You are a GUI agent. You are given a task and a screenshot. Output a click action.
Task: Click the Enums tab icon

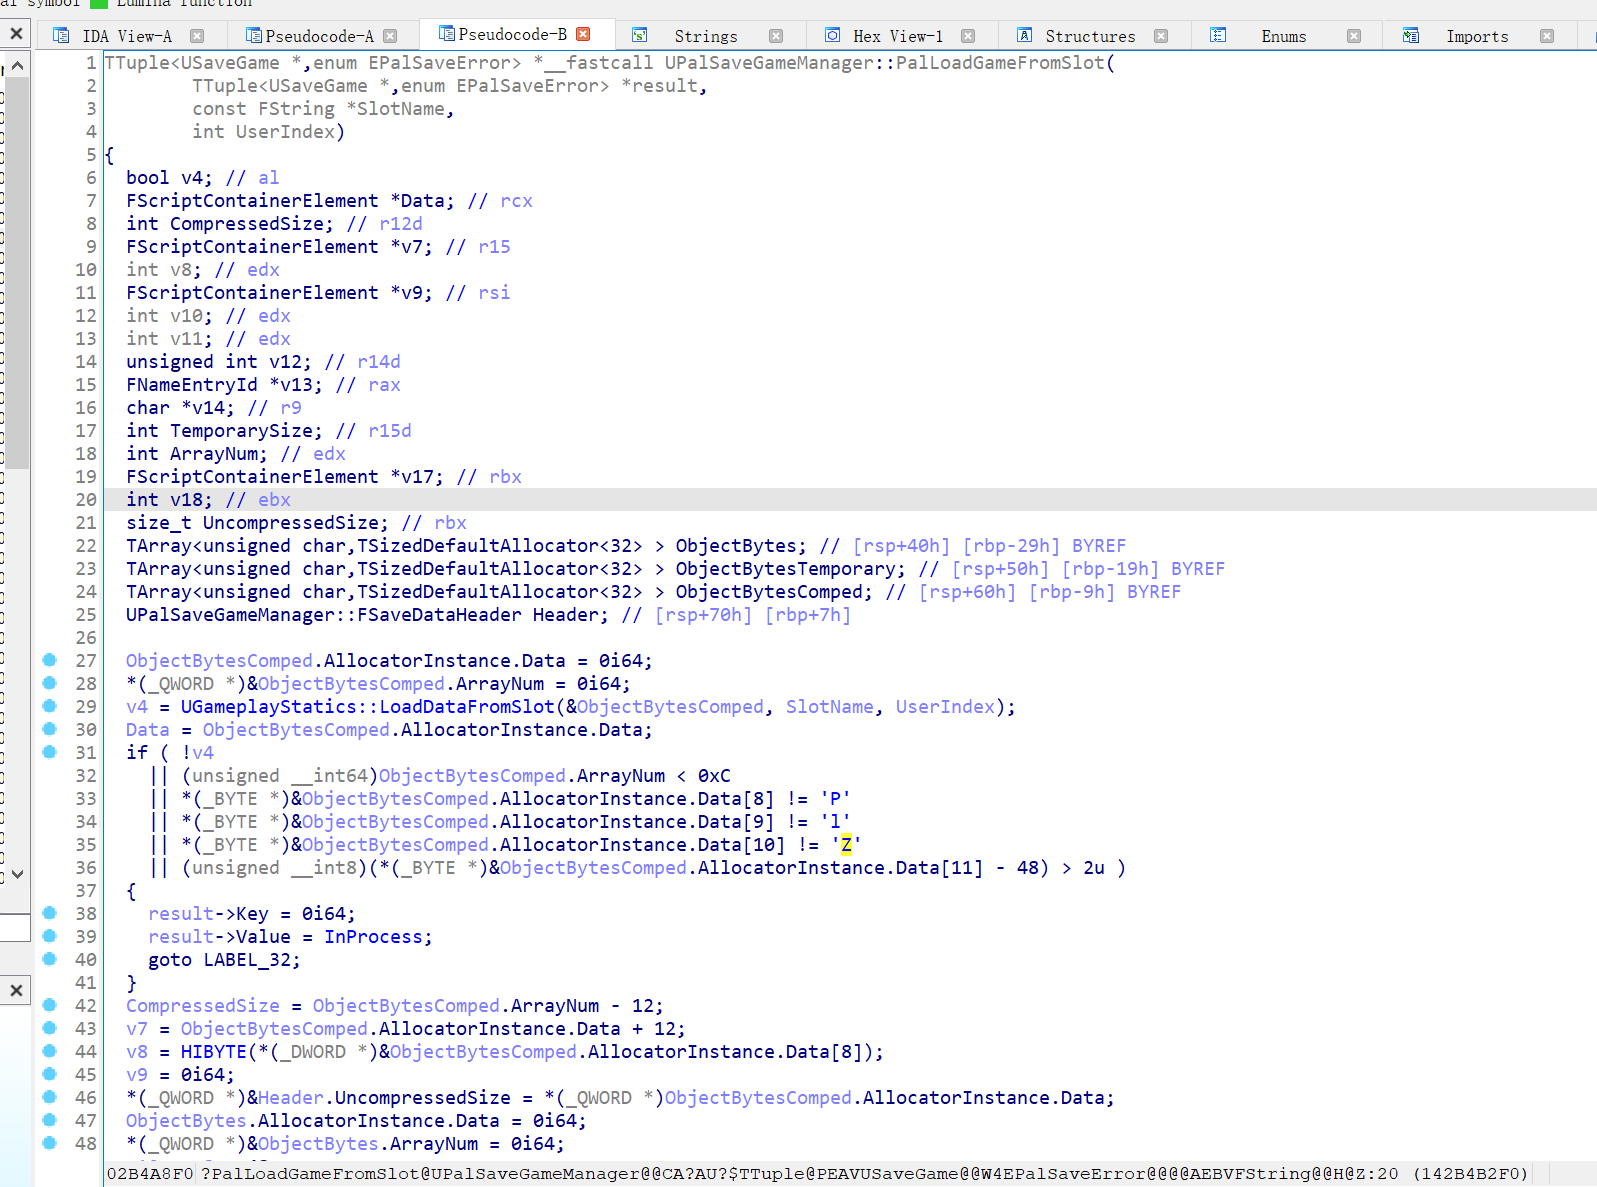pyautogui.click(x=1217, y=36)
